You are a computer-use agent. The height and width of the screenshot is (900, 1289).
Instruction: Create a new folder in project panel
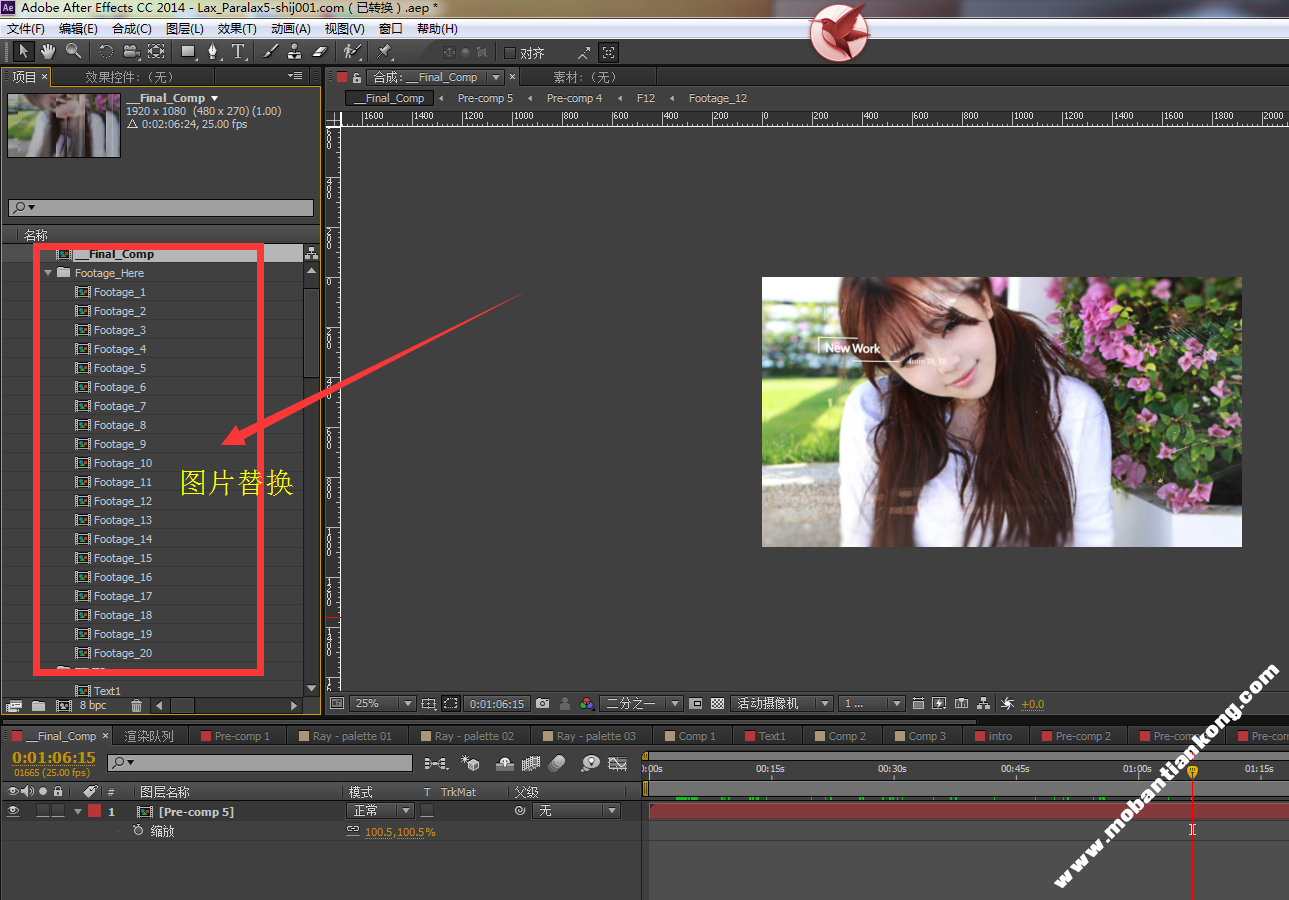tap(38, 706)
